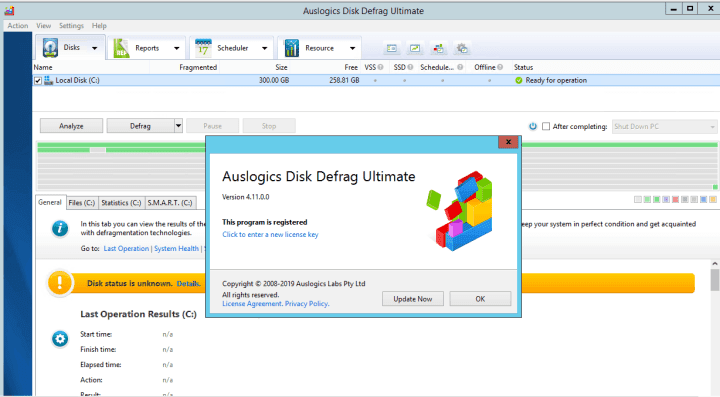This screenshot has width=720, height=397.
Task: Switch to the General tab
Action: (x=50, y=202)
